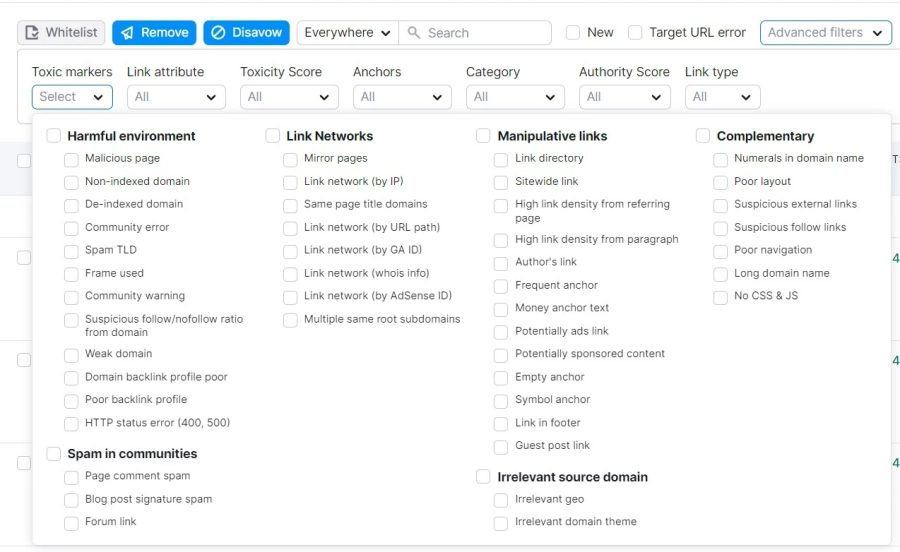The image size is (900, 552).
Task: Collapse the Advanced filters dropdown
Action: (x=825, y=33)
